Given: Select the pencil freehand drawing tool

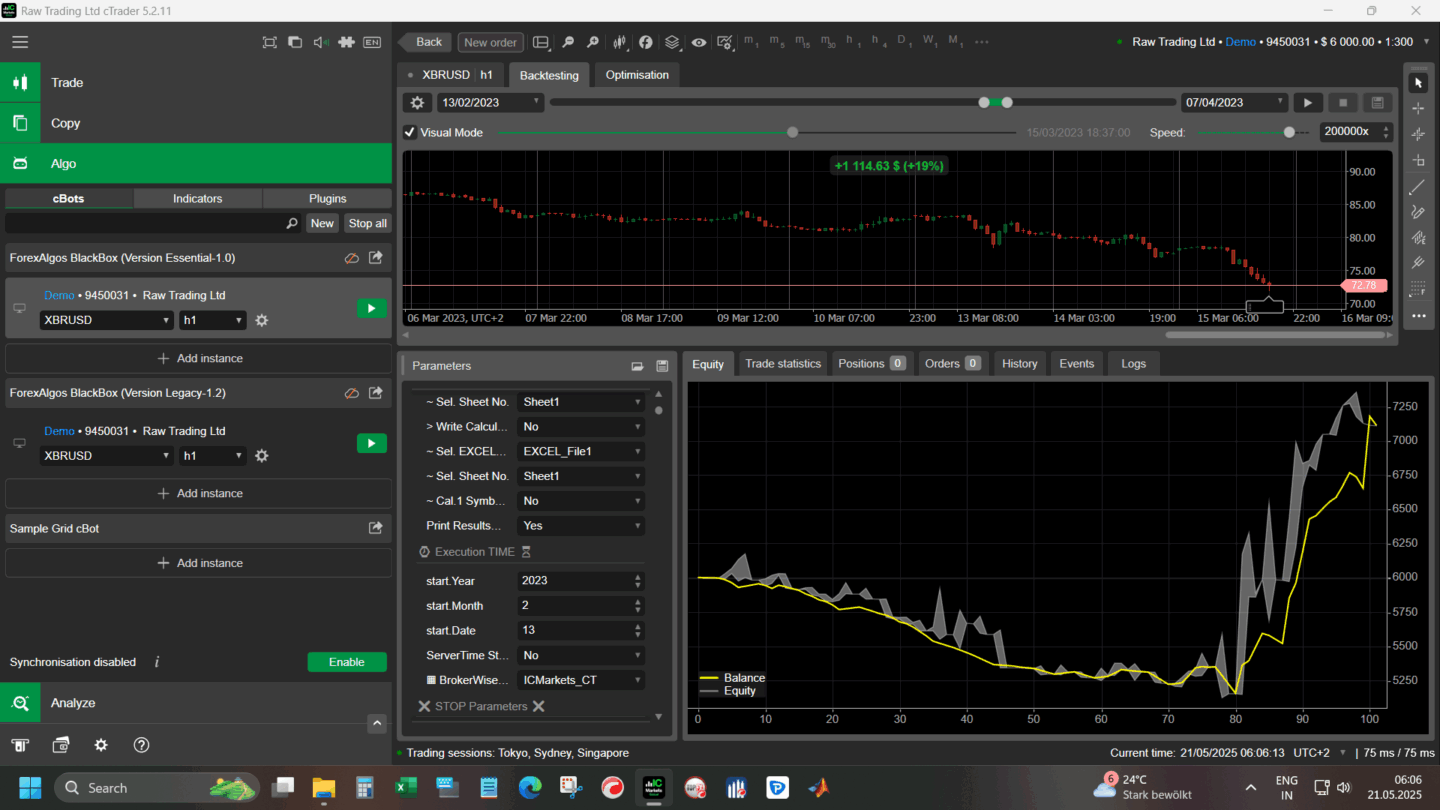Looking at the screenshot, I should tap(1417, 212).
